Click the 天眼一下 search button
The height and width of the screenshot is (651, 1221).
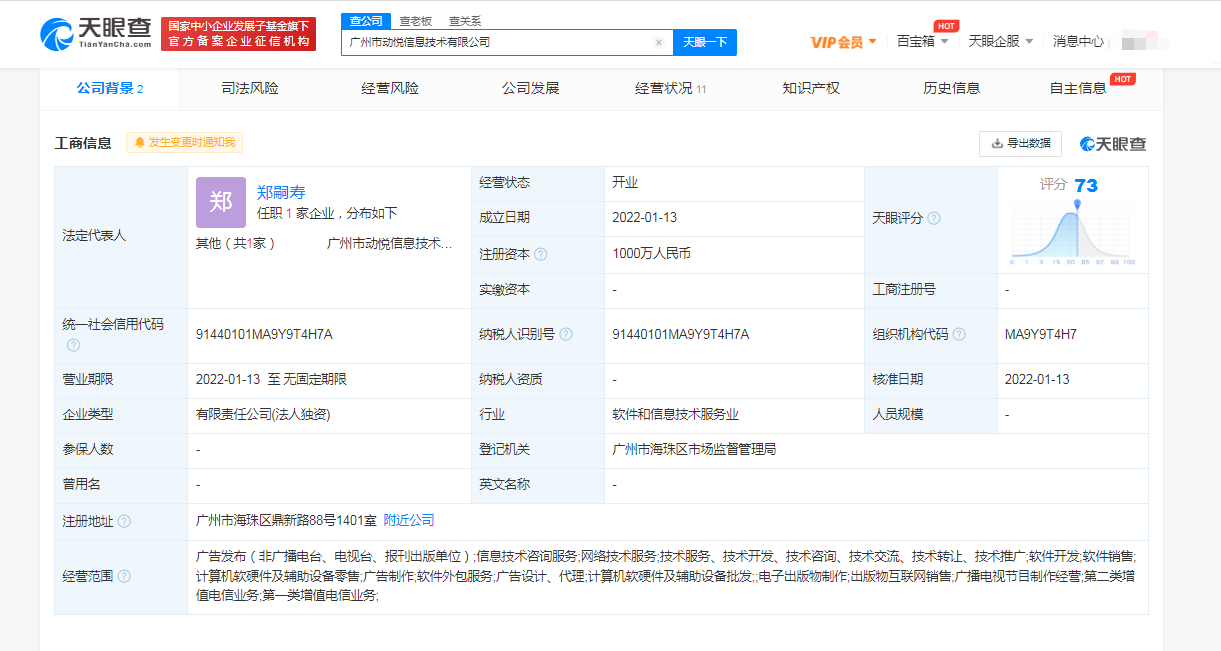click(705, 42)
